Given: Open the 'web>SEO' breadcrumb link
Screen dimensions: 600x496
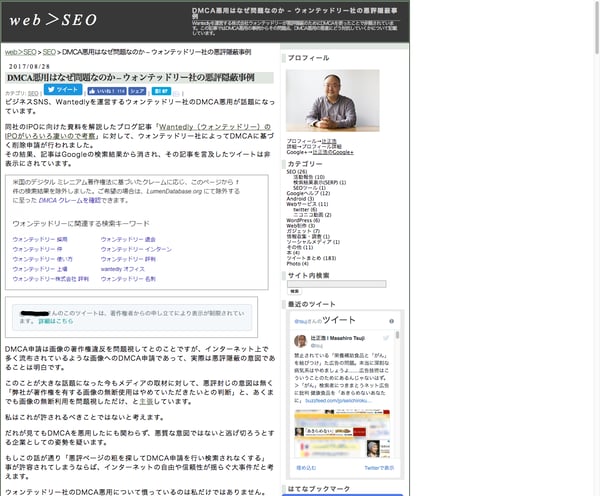Looking at the screenshot, I should coord(21,52).
